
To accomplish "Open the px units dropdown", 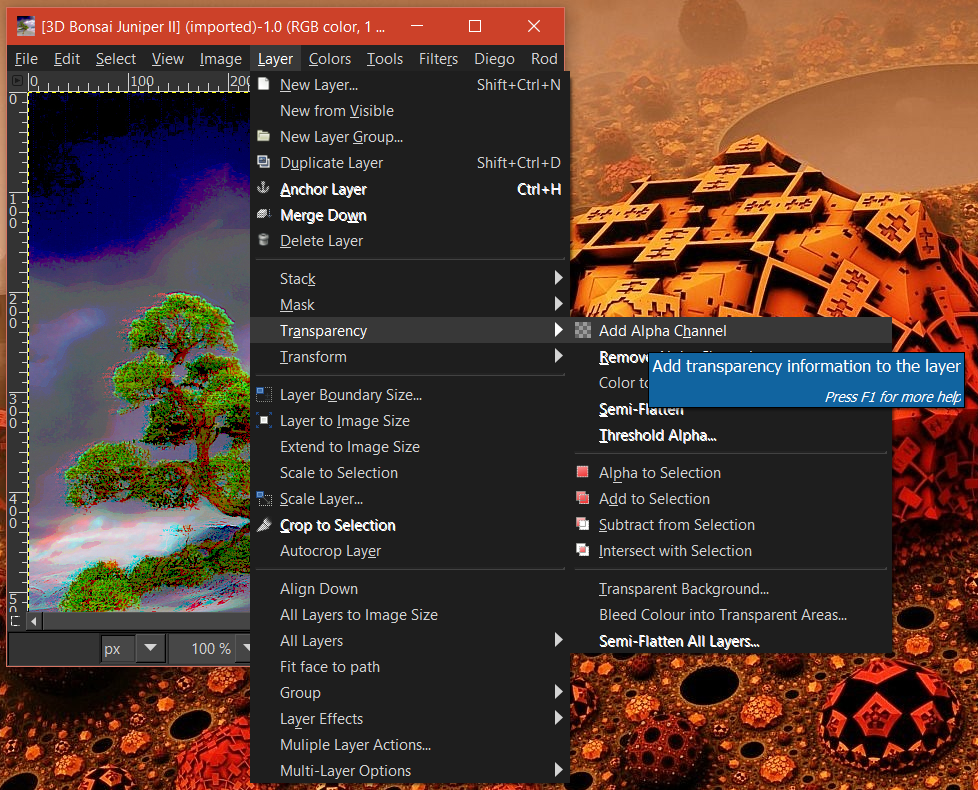I will point(150,648).
